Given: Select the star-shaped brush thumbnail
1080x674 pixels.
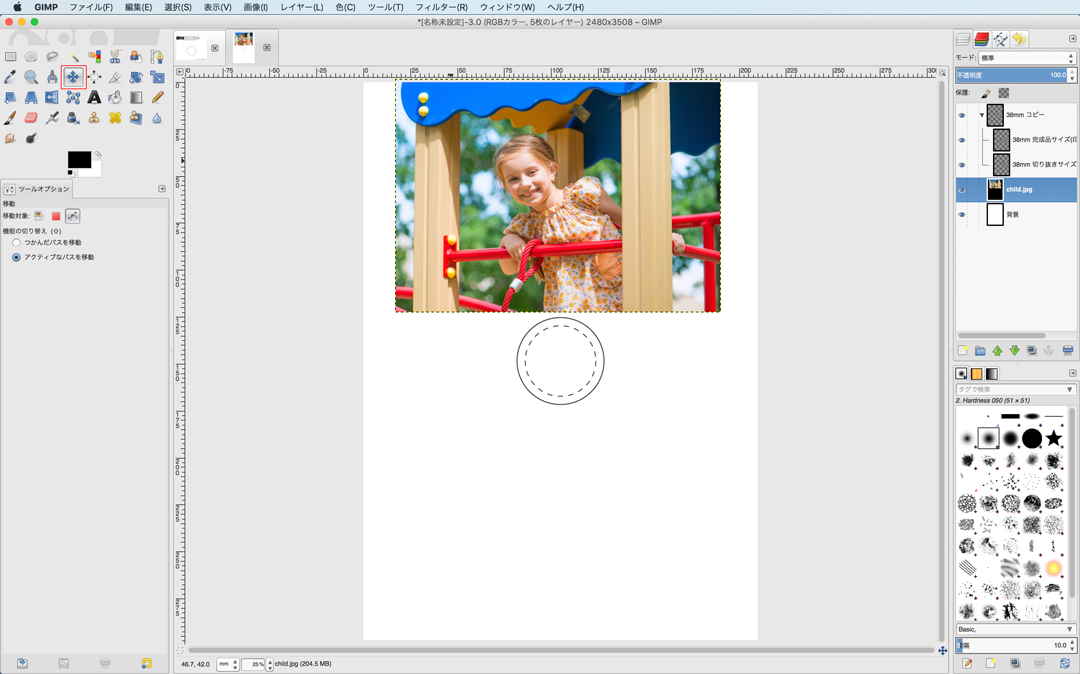Looking at the screenshot, I should click(x=1054, y=438).
